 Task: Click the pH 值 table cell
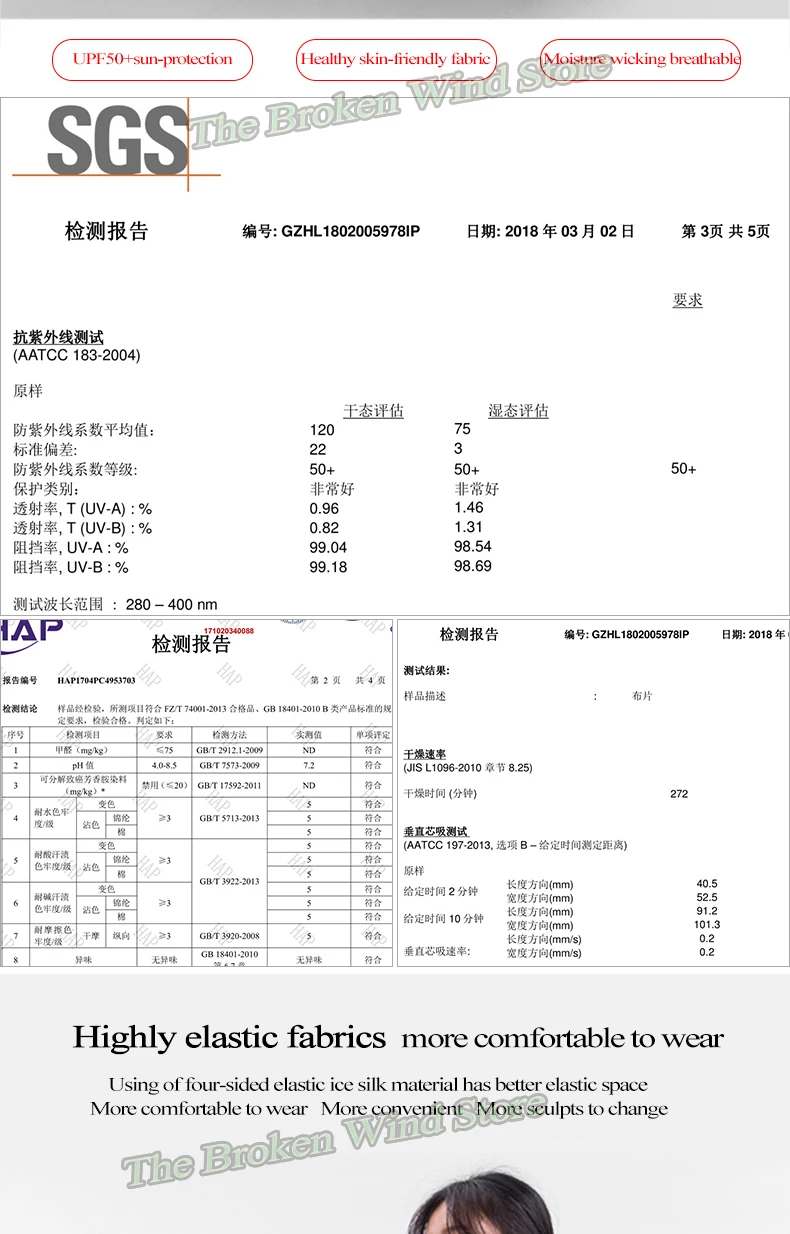click(83, 764)
